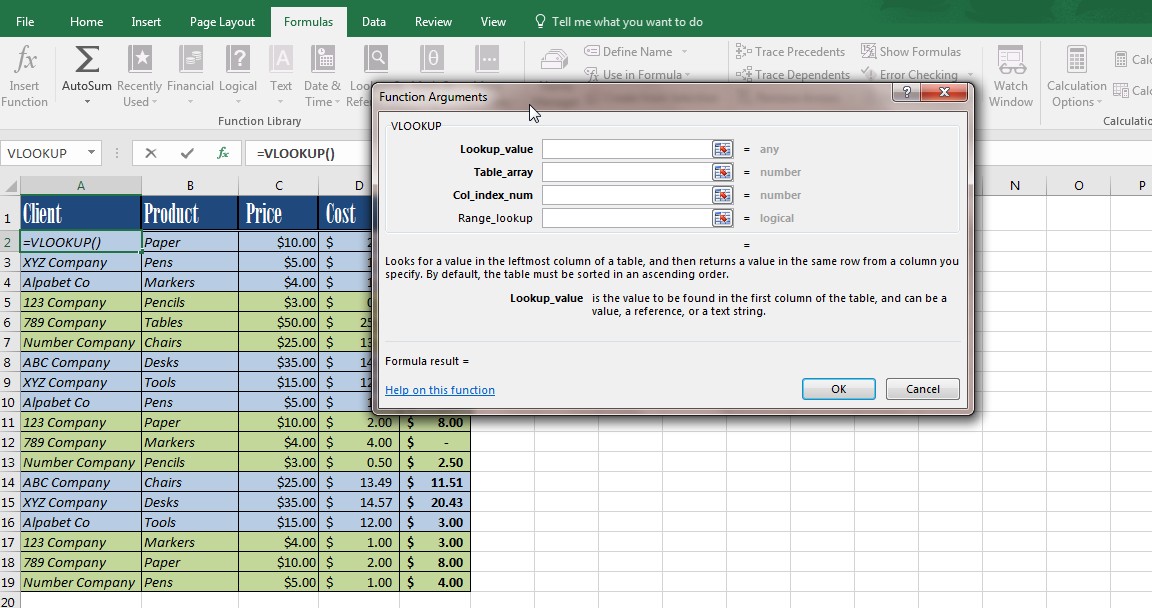
Task: Click the Lookup_value input field
Action: [627, 149]
